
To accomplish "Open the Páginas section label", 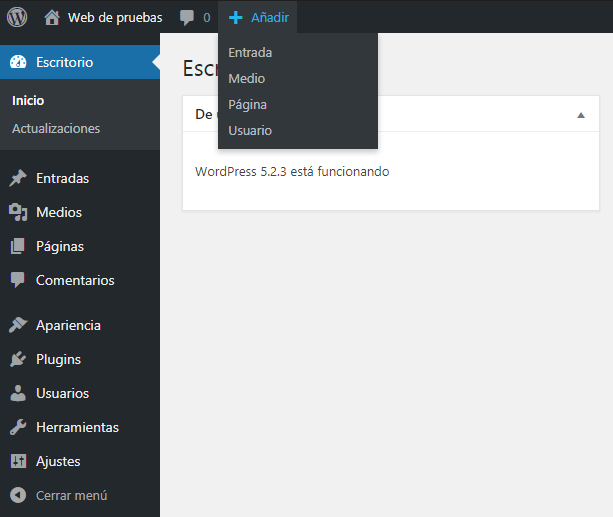I will [60, 247].
